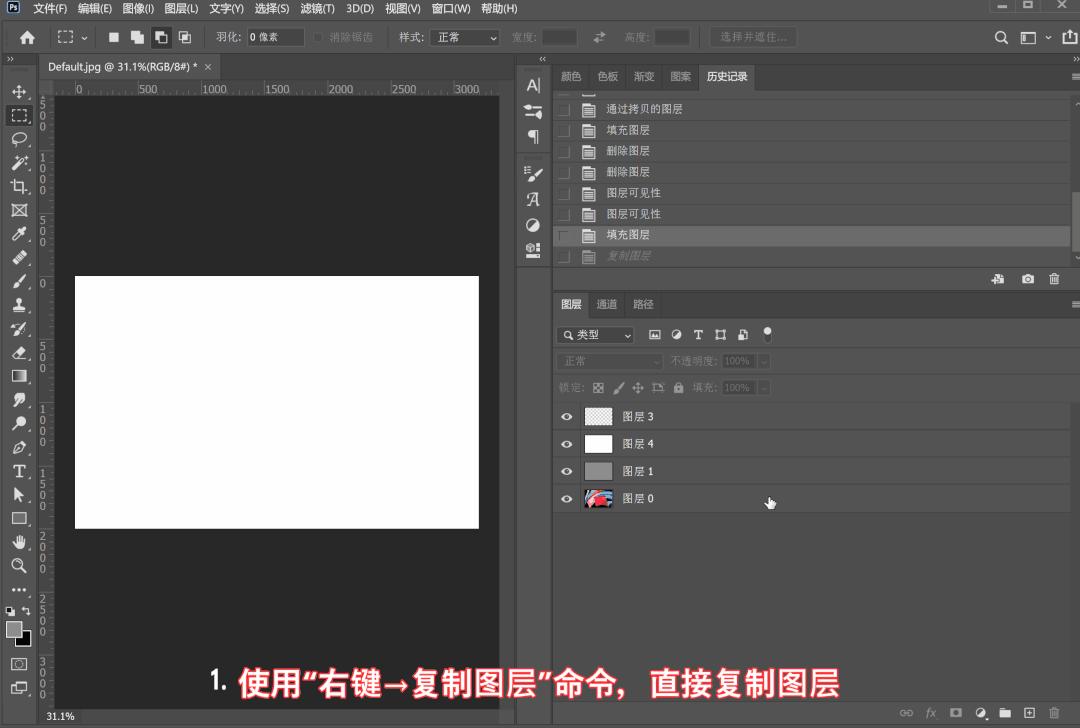1080x728 pixels.
Task: Delete the current history state via trash icon
Action: (x=1054, y=279)
